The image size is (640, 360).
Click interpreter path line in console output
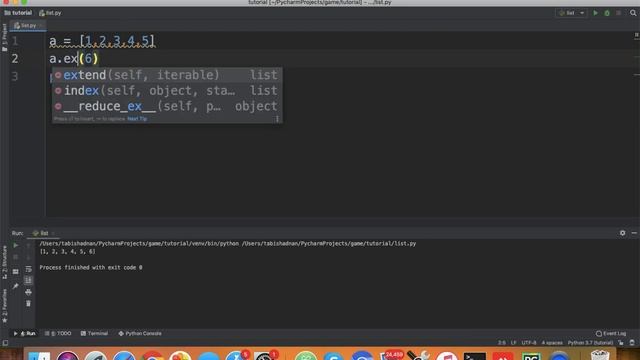[228, 244]
